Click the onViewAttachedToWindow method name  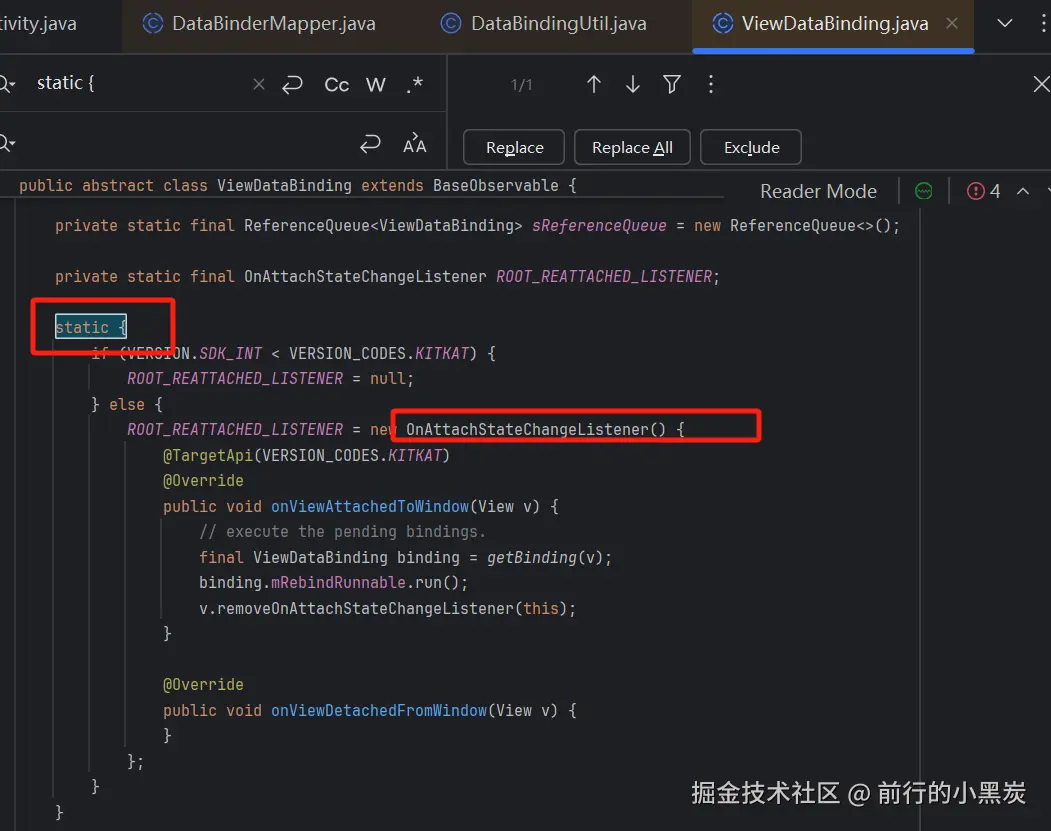click(x=369, y=507)
